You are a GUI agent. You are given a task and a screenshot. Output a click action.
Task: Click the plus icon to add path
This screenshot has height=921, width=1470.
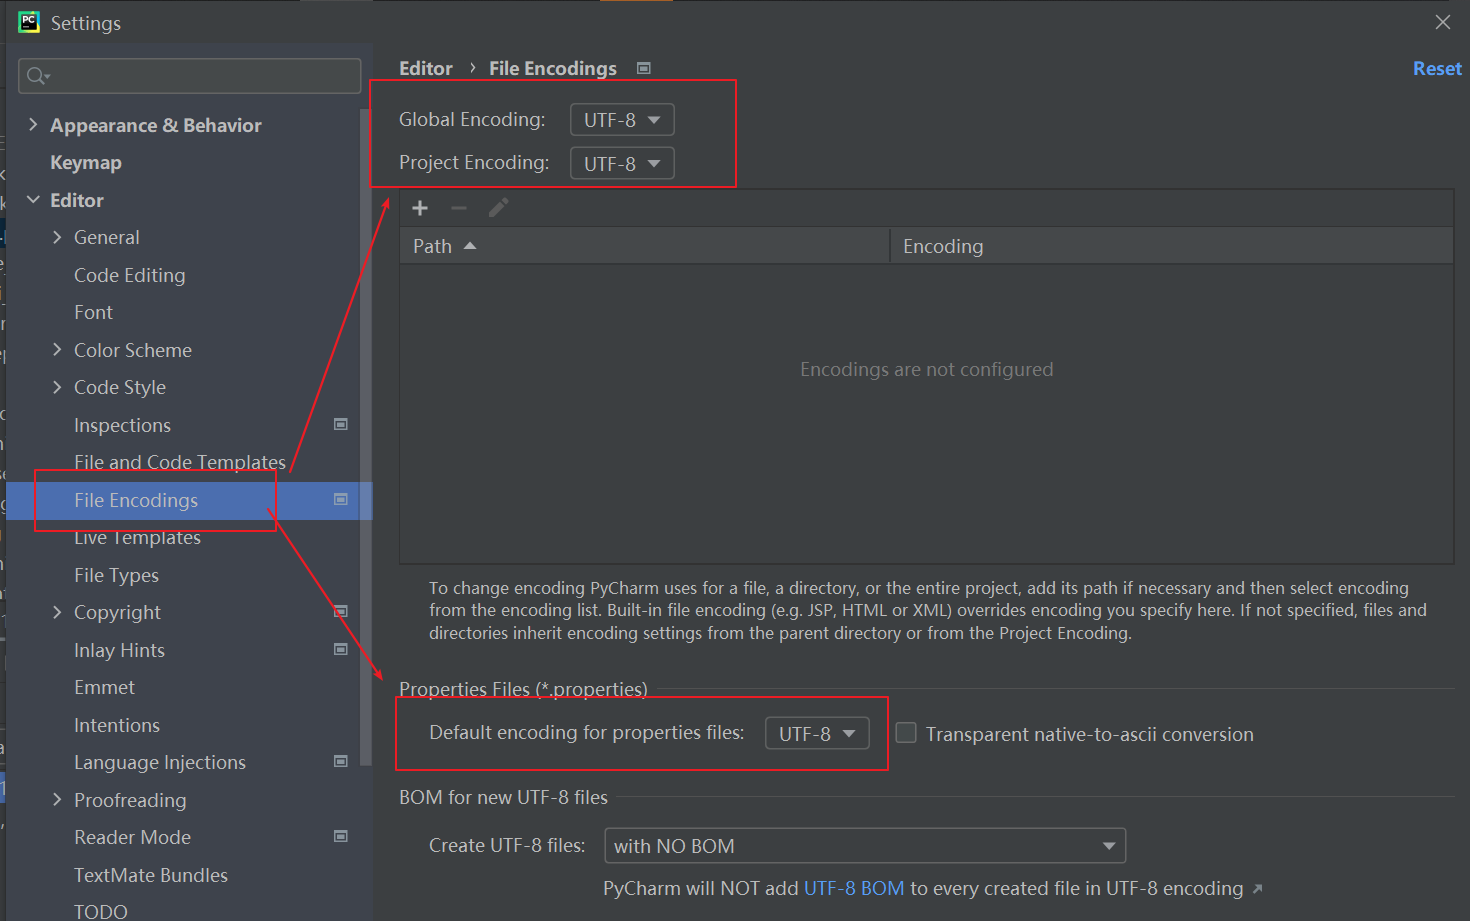(x=420, y=208)
